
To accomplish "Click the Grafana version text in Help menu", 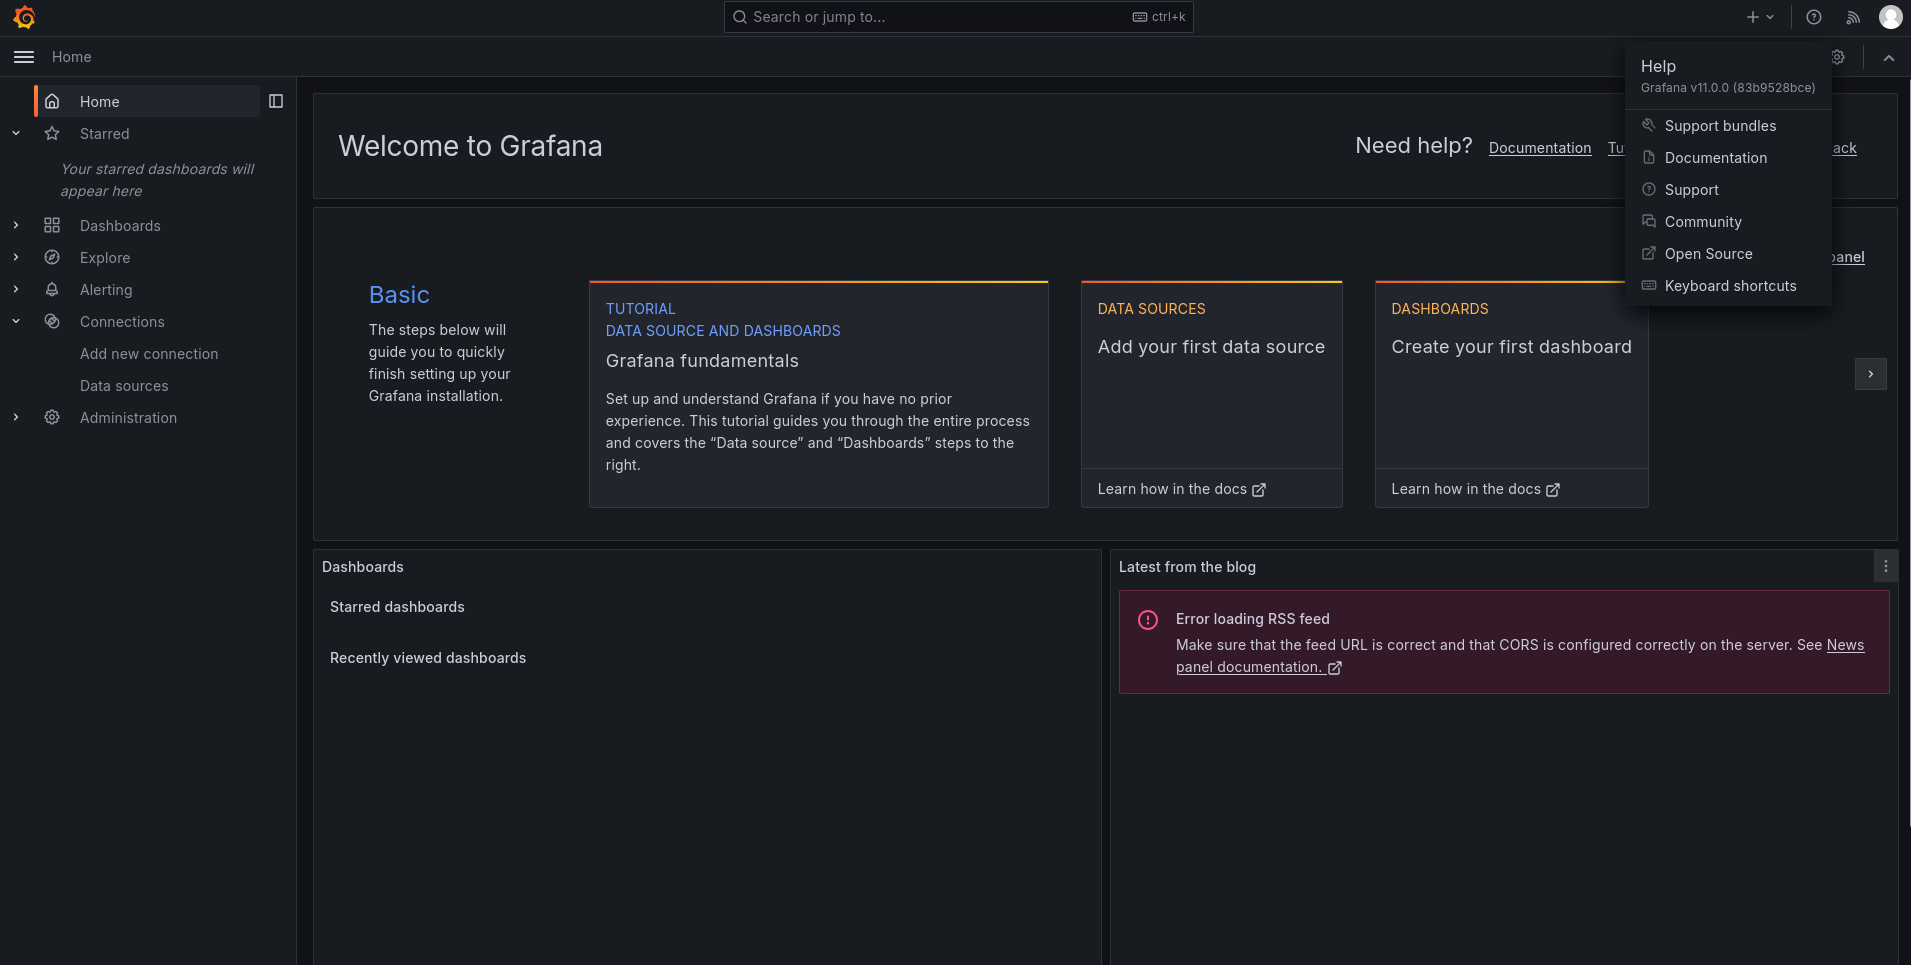I will tap(1728, 88).
